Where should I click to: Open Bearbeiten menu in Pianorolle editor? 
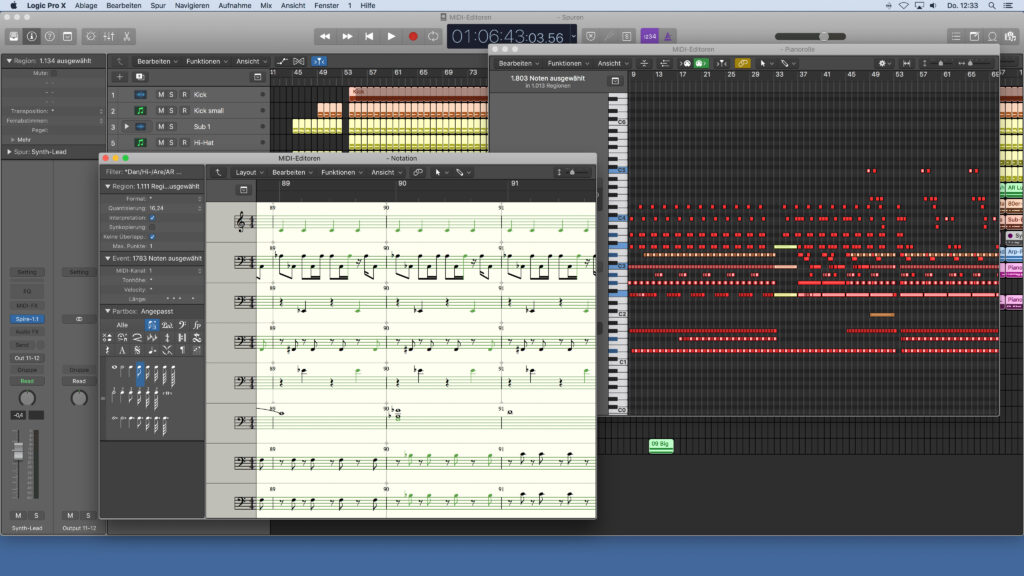pos(519,63)
